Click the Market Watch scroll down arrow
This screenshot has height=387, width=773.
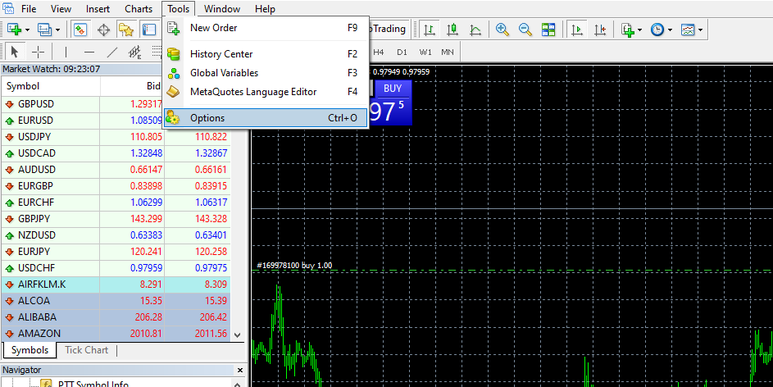point(238,334)
